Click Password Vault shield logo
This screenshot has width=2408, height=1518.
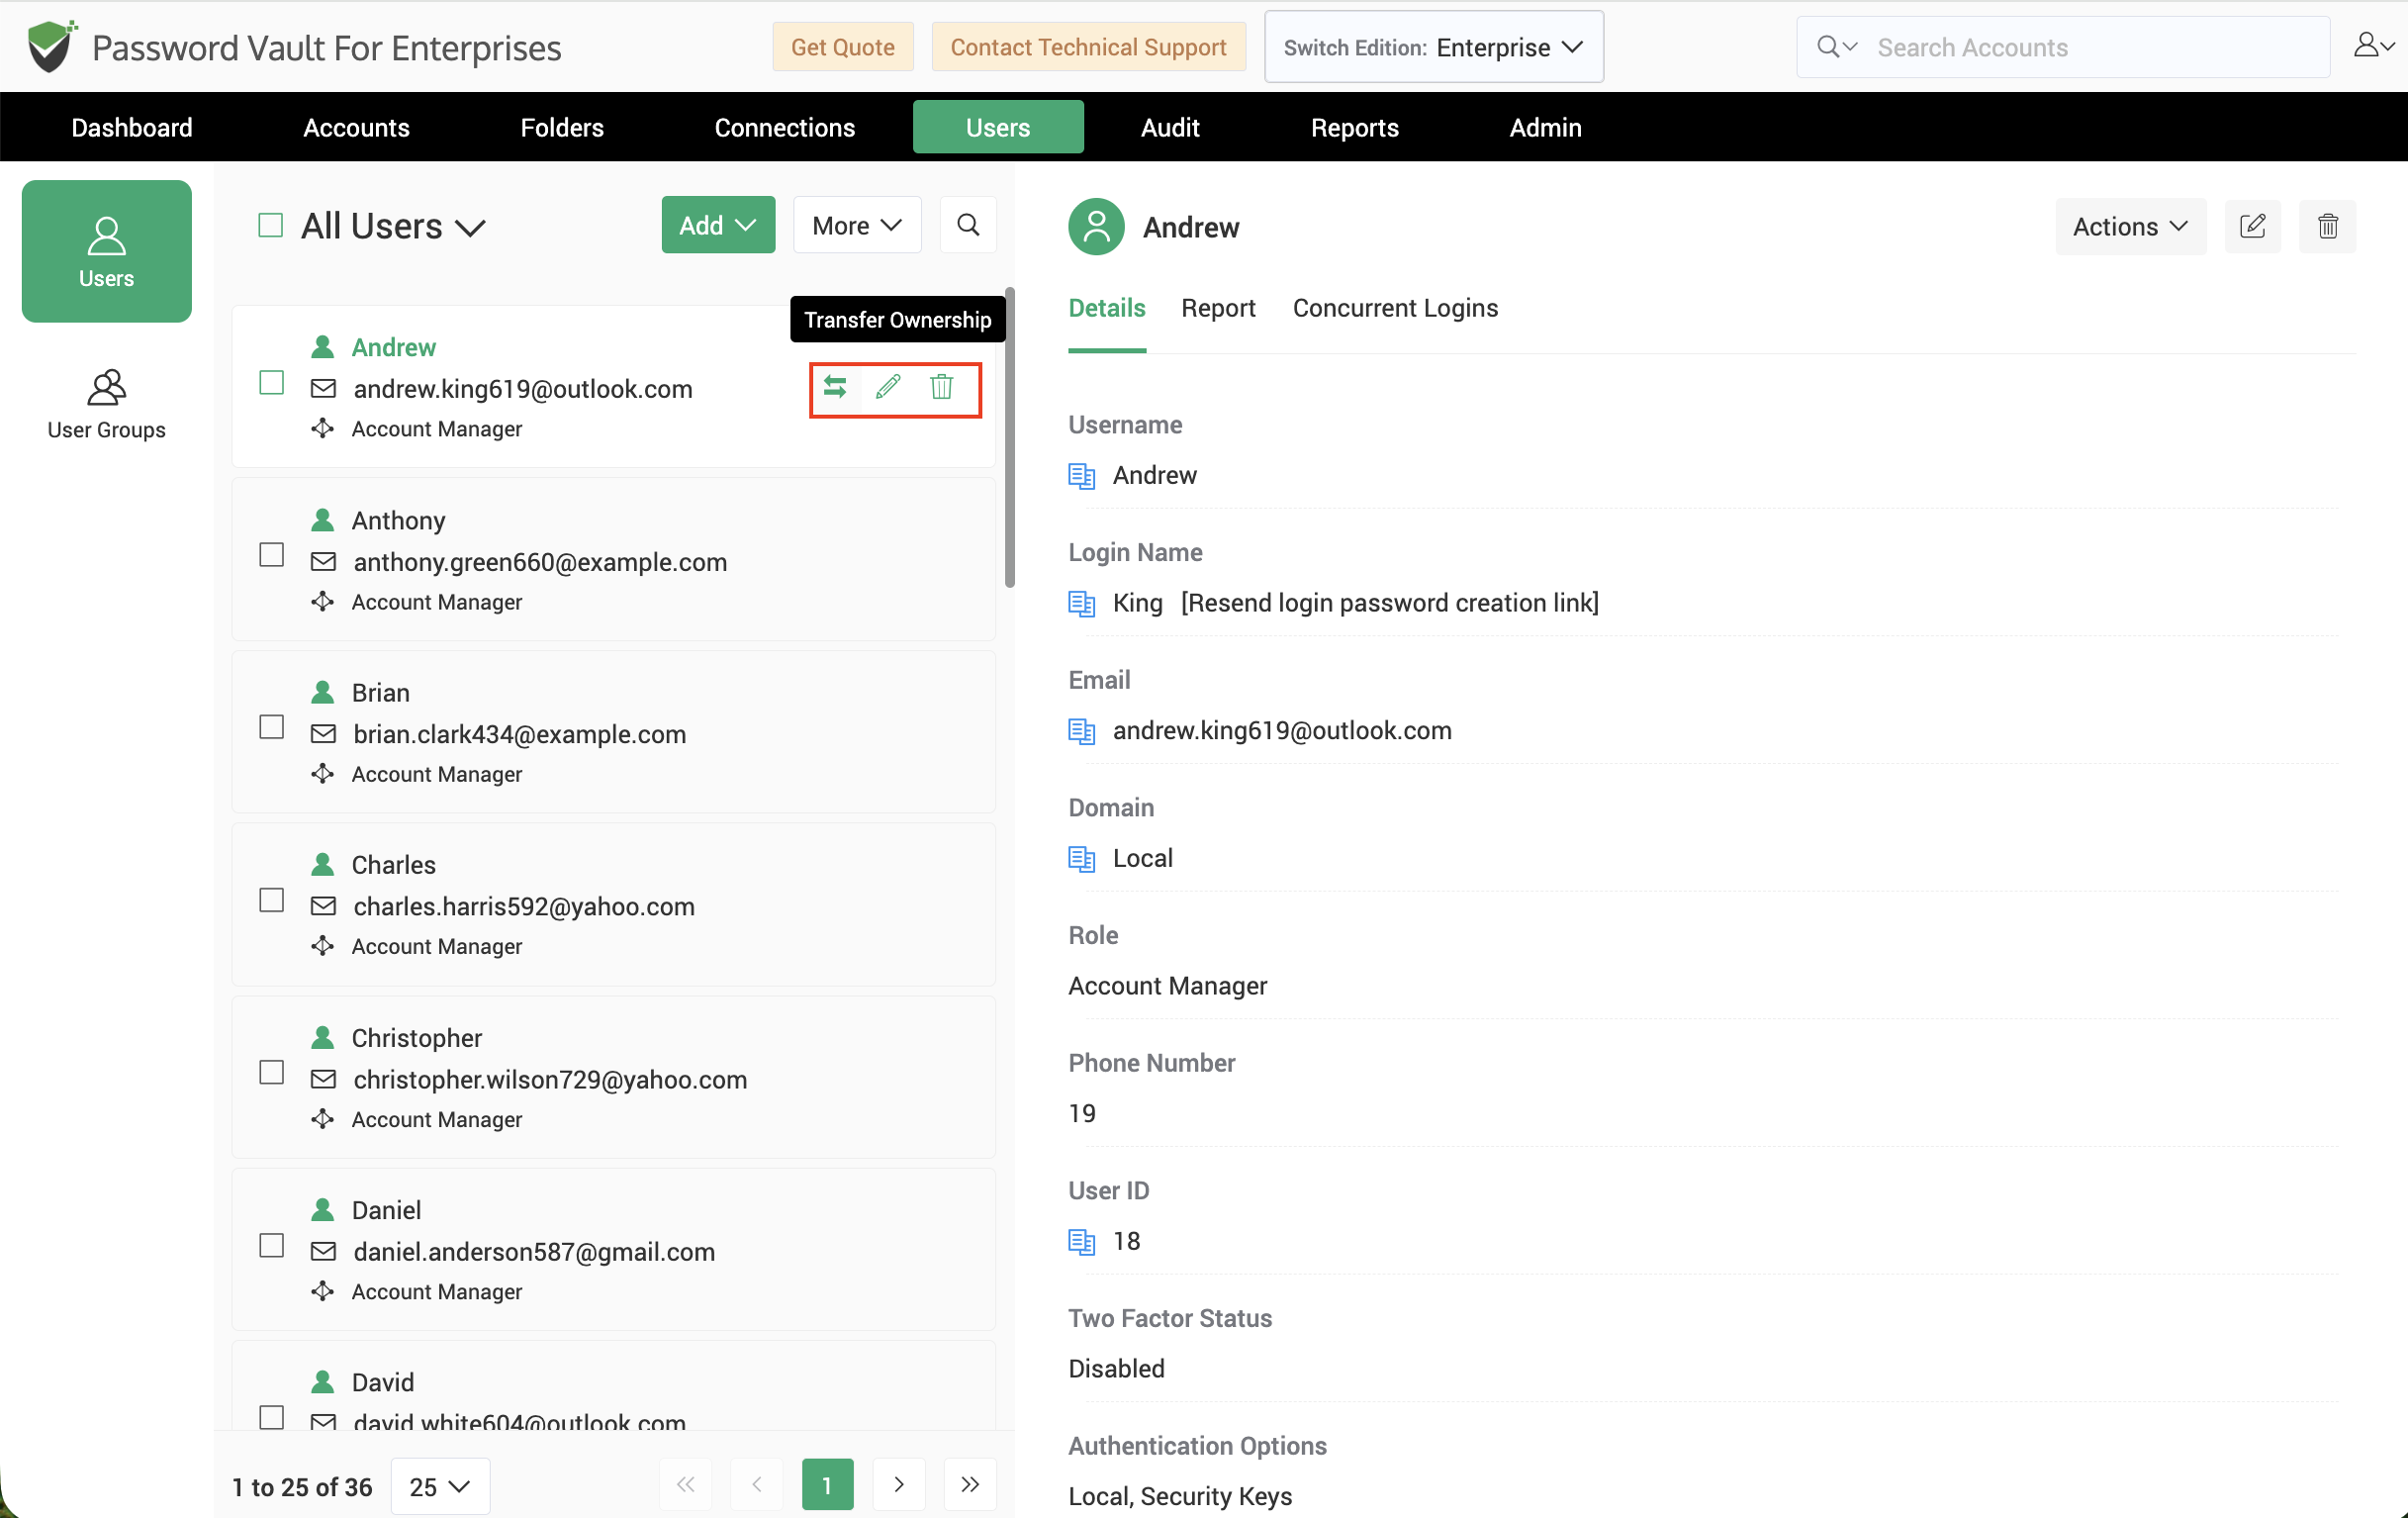tap(51, 46)
